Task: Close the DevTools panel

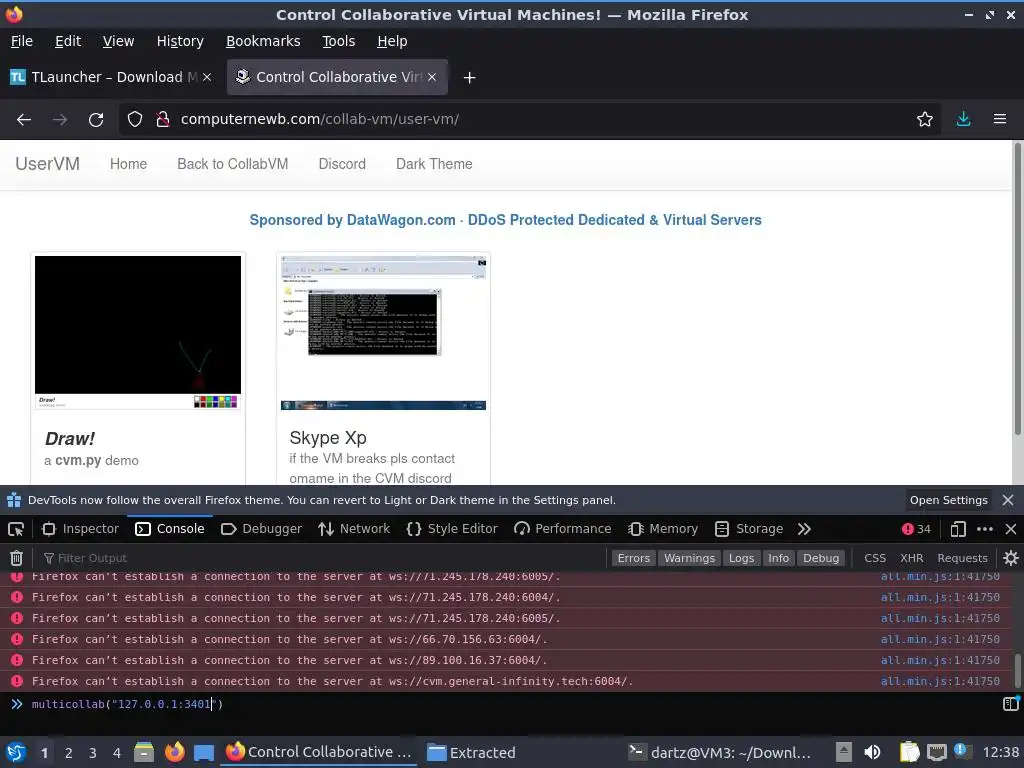Action: tap(1010, 529)
